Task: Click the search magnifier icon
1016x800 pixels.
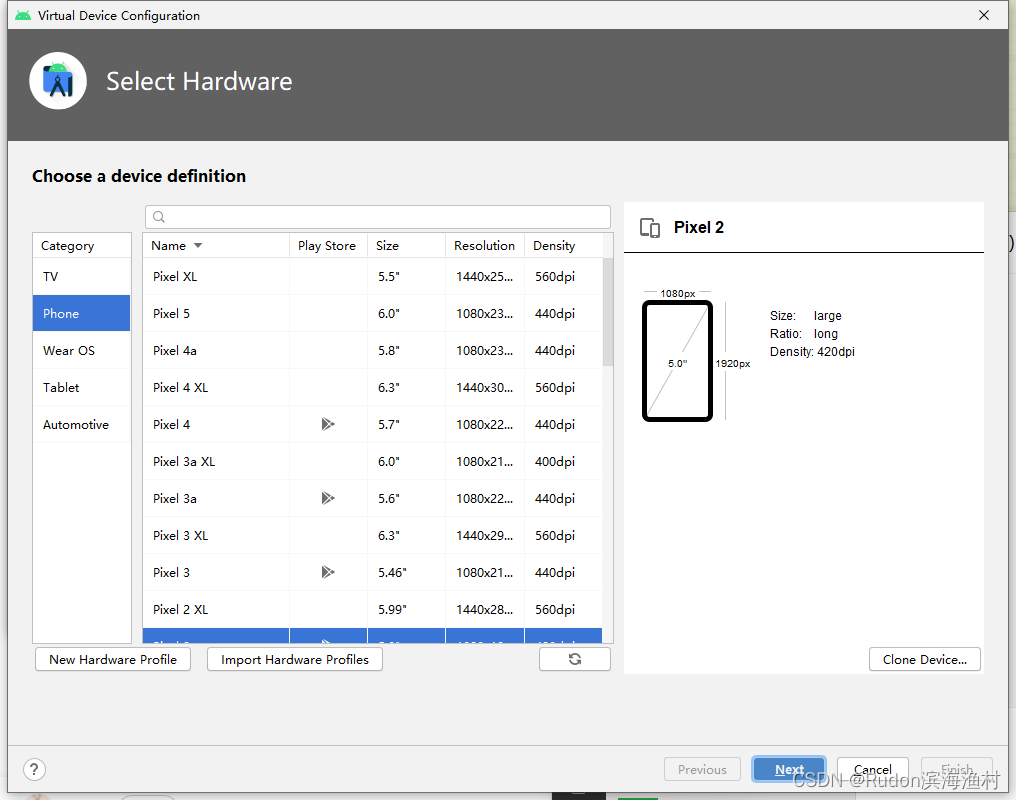Action: (x=159, y=217)
